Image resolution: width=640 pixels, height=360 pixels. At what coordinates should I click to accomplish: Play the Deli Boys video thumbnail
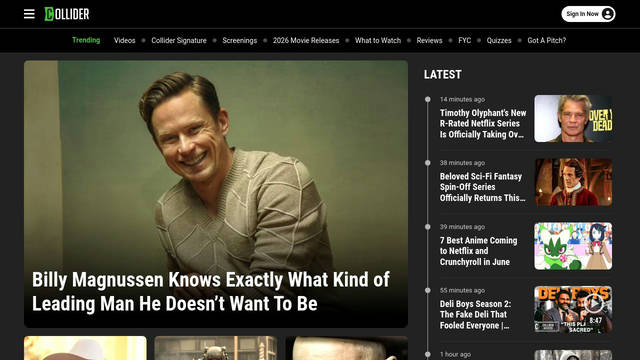(573, 309)
